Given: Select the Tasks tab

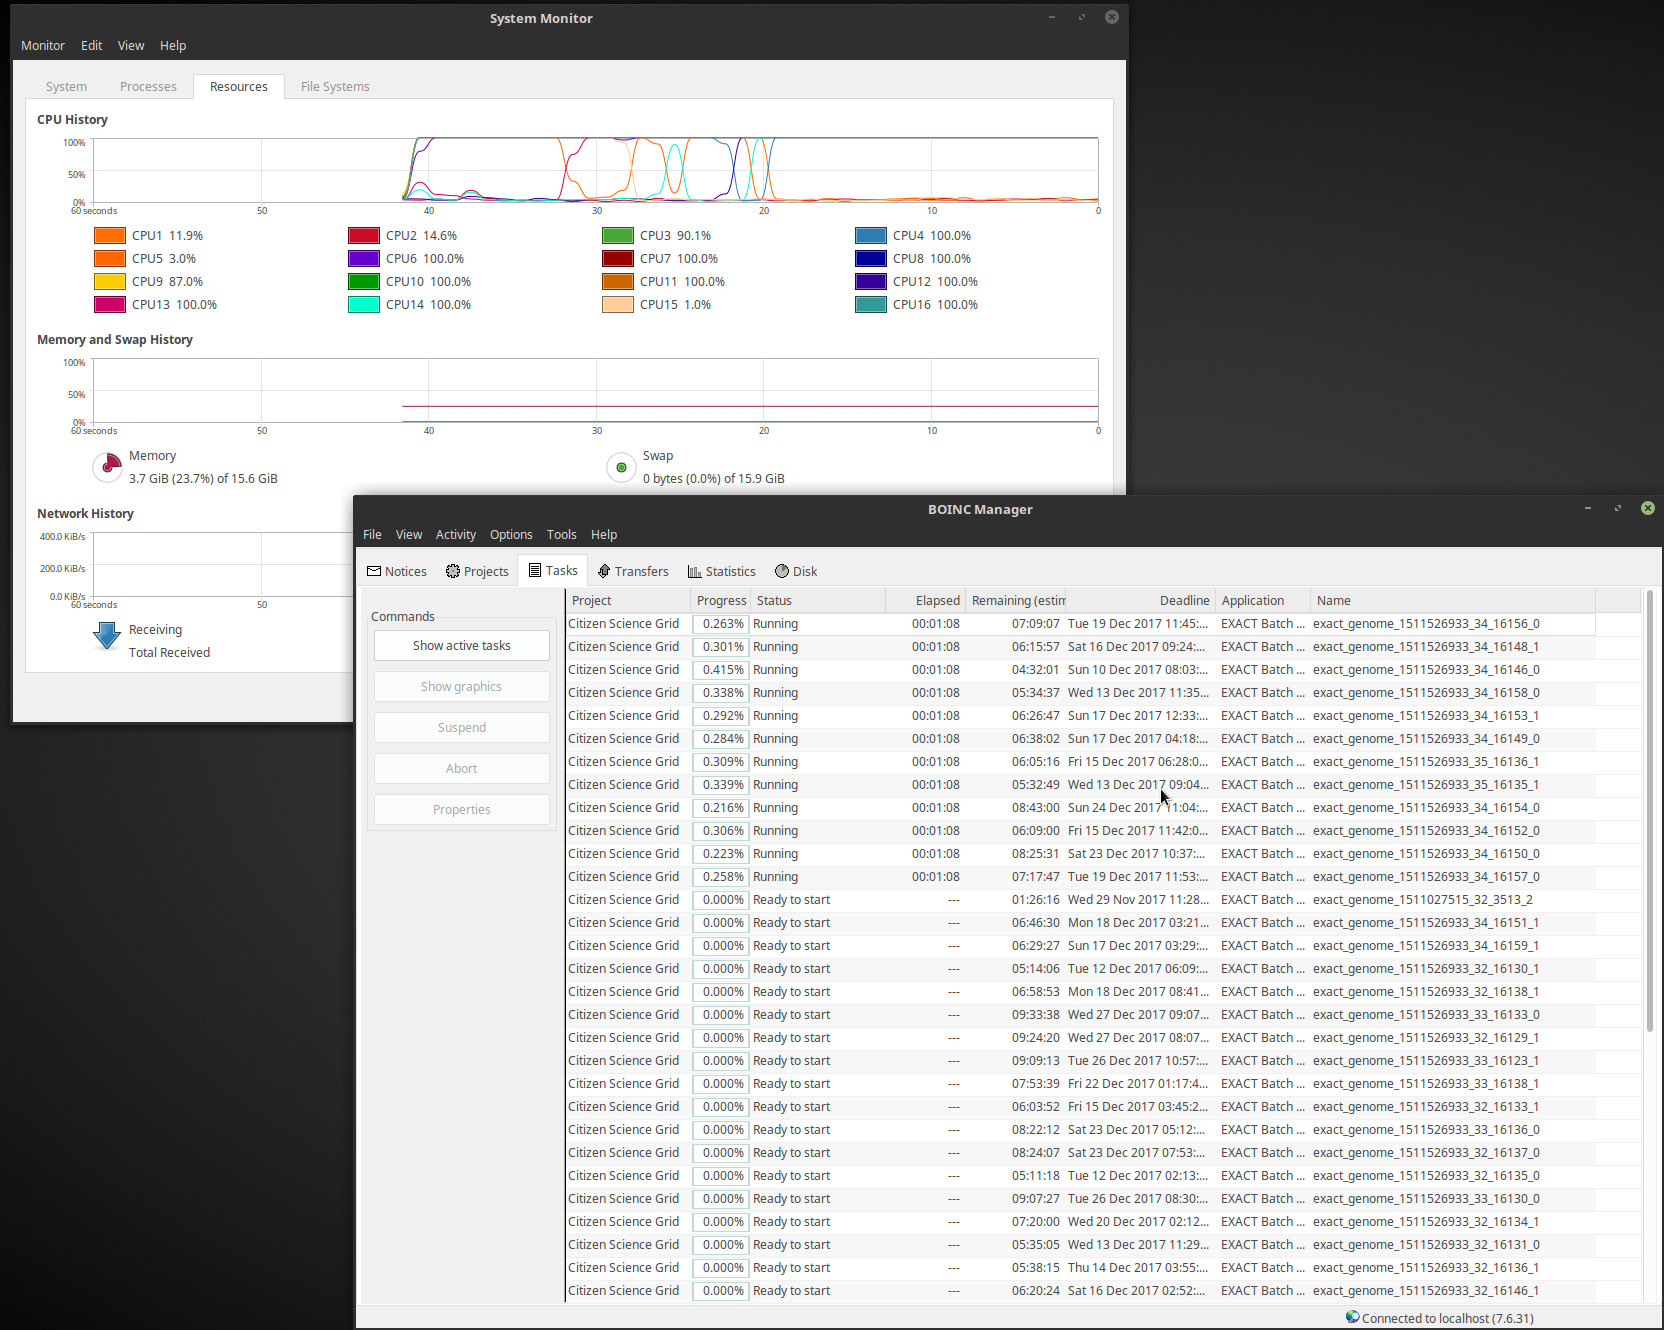Looking at the screenshot, I should [553, 570].
